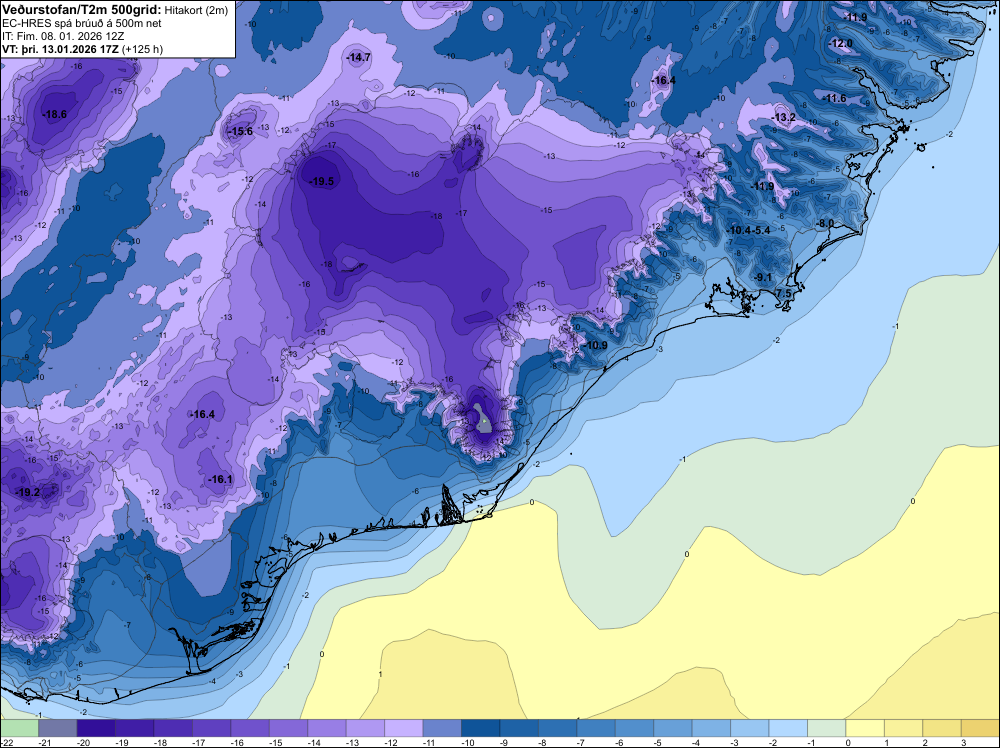The image size is (1000, 748).
Task: Click the legend scale label "1"
Action: click(x=886, y=742)
